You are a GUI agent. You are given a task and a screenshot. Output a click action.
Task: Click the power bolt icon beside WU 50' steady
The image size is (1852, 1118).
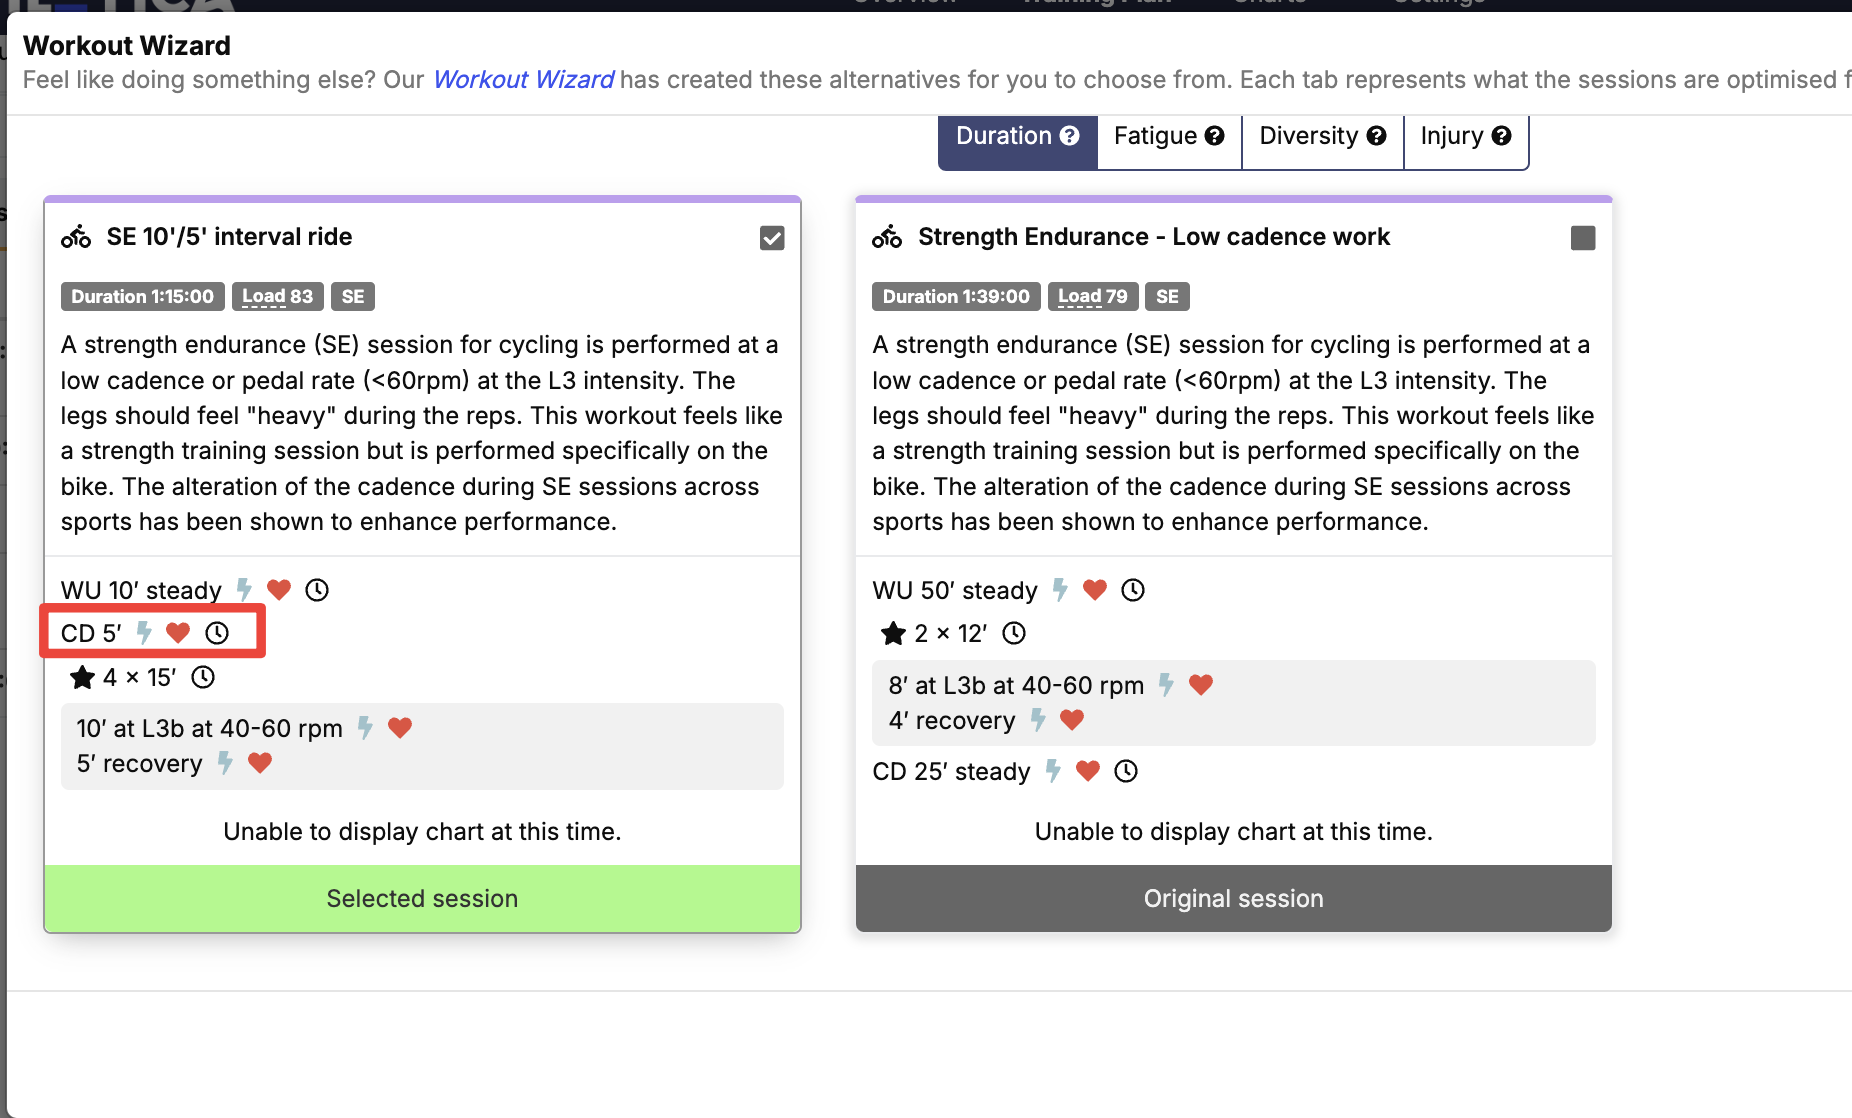pyautogui.click(x=1060, y=590)
